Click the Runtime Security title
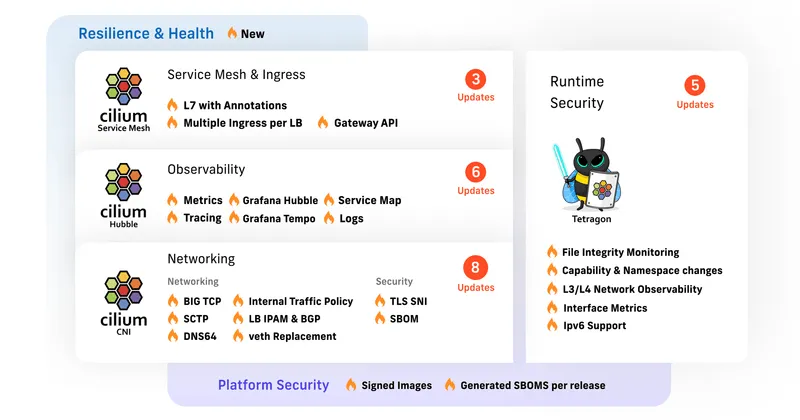The image size is (800, 420). tap(577, 92)
